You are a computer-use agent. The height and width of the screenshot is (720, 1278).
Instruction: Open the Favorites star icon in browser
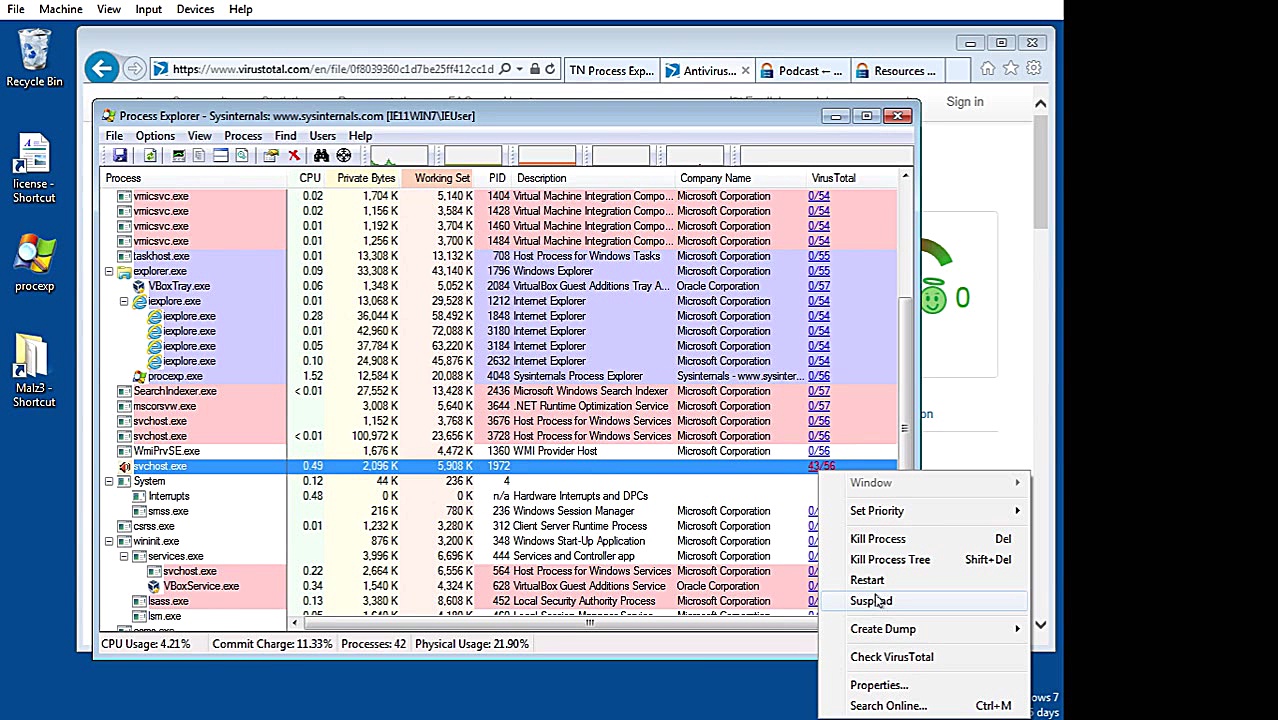[x=1011, y=69]
